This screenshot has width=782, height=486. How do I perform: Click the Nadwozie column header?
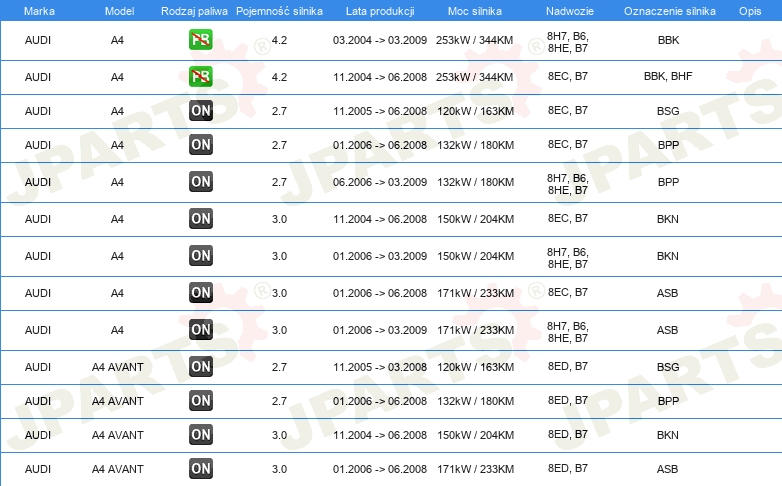(x=570, y=11)
